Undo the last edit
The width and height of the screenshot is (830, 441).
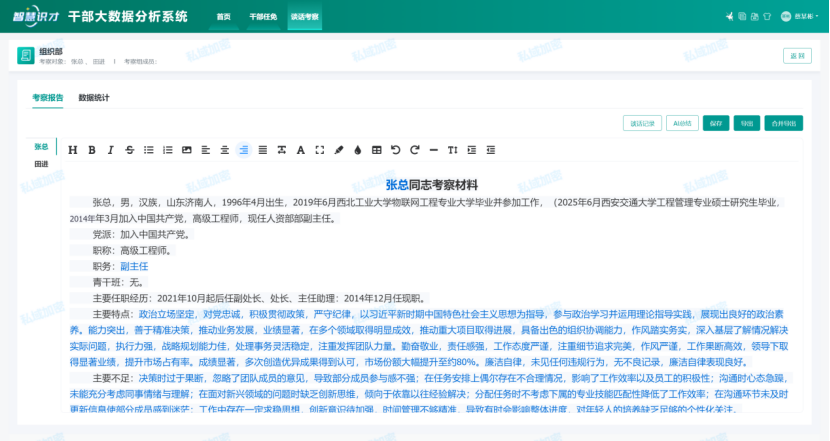pos(395,150)
